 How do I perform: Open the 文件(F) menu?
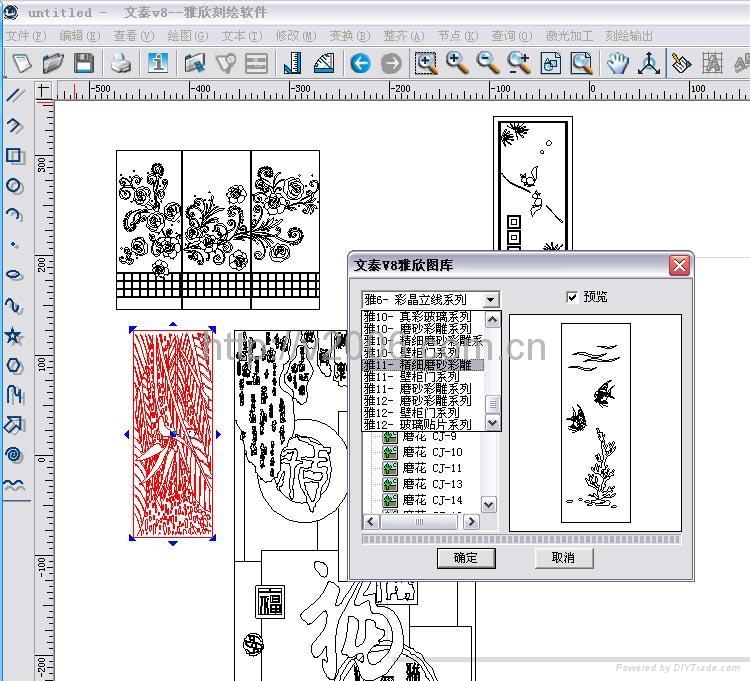coord(26,36)
